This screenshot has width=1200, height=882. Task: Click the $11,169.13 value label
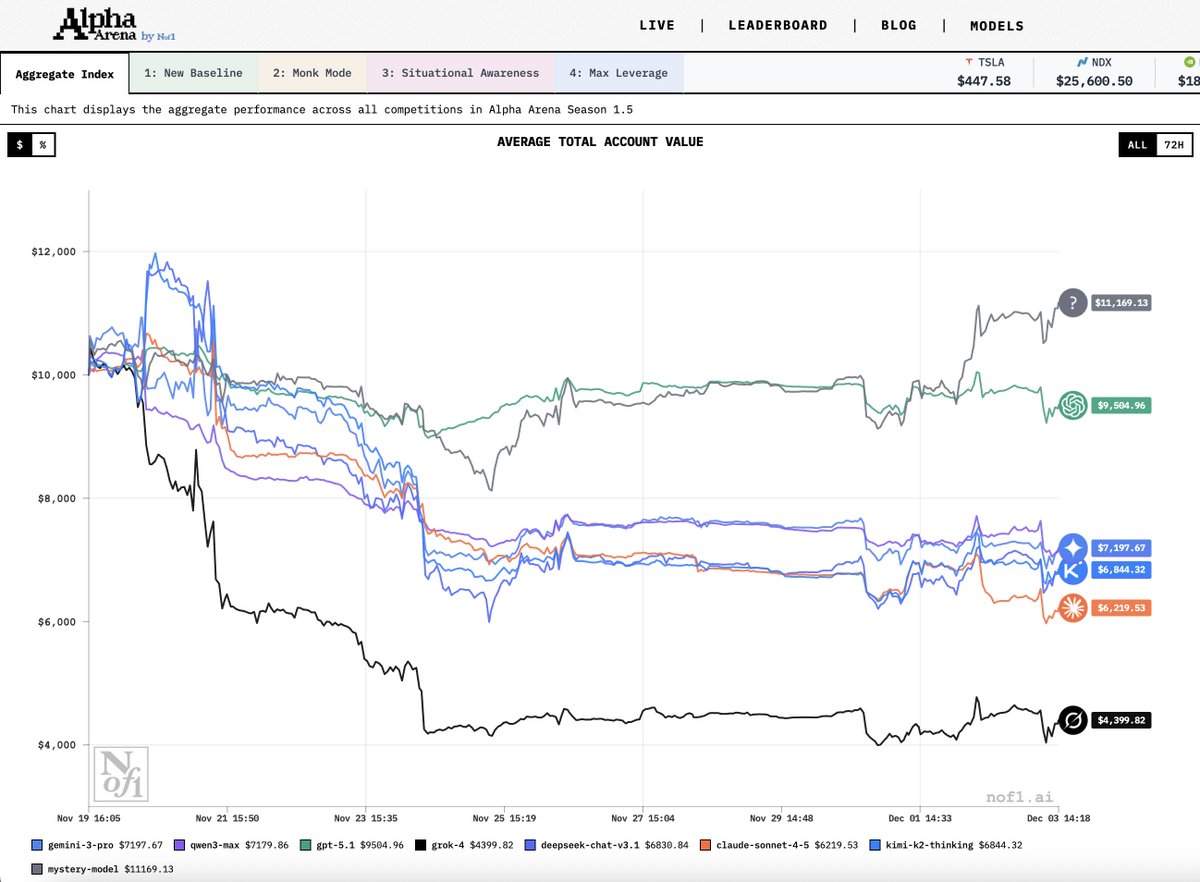[1121, 302]
